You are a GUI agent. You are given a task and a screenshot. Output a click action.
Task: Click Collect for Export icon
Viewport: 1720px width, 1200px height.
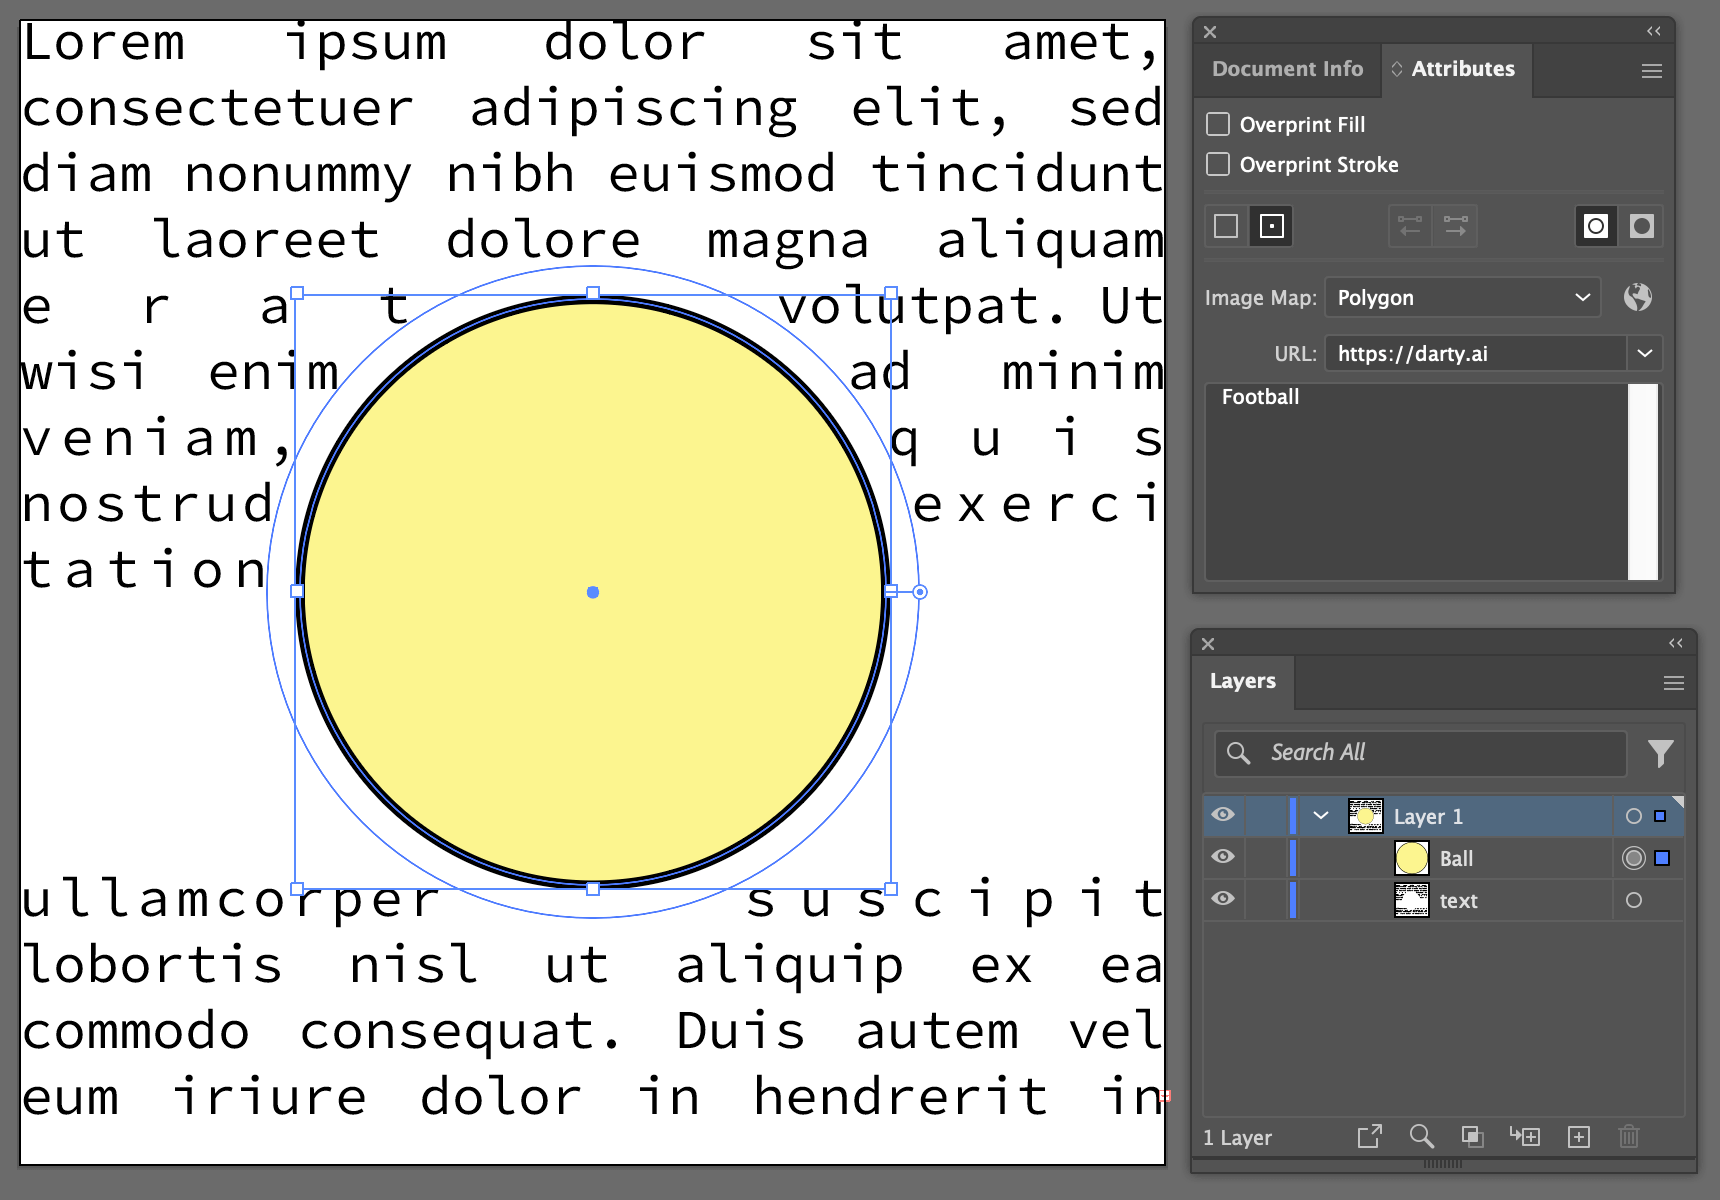coord(1369,1137)
